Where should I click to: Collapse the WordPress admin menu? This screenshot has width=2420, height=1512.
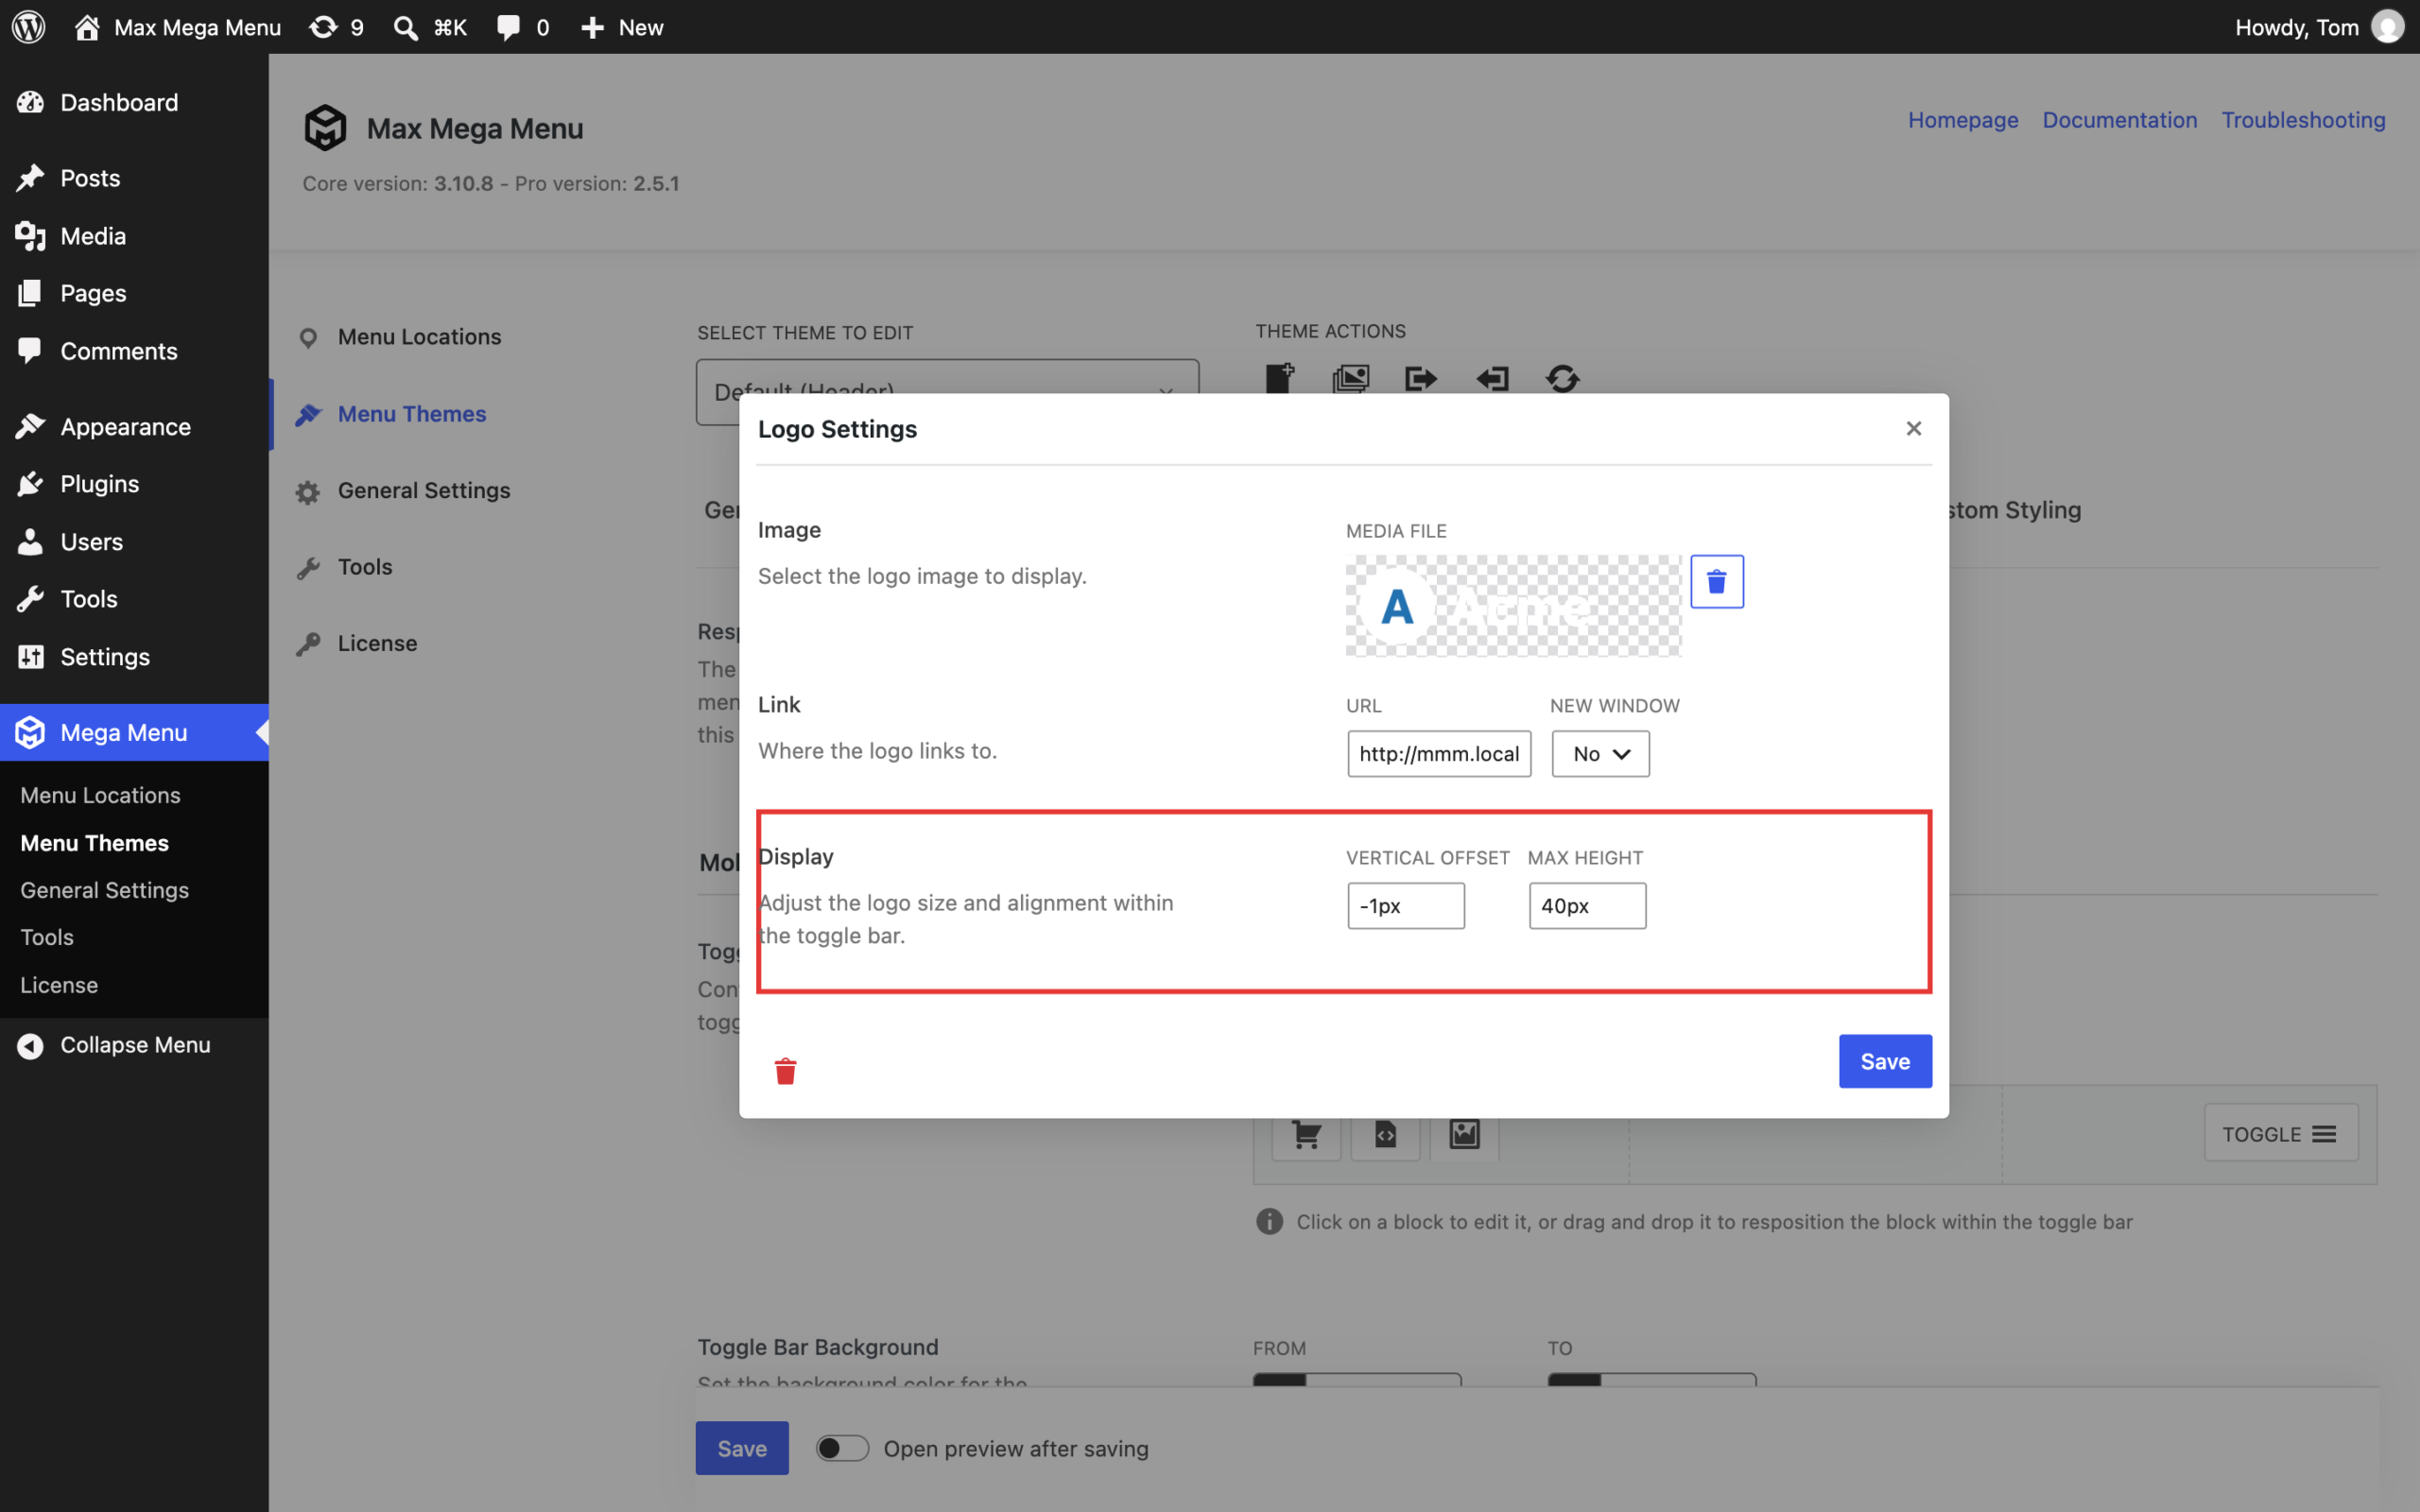[x=134, y=1044]
